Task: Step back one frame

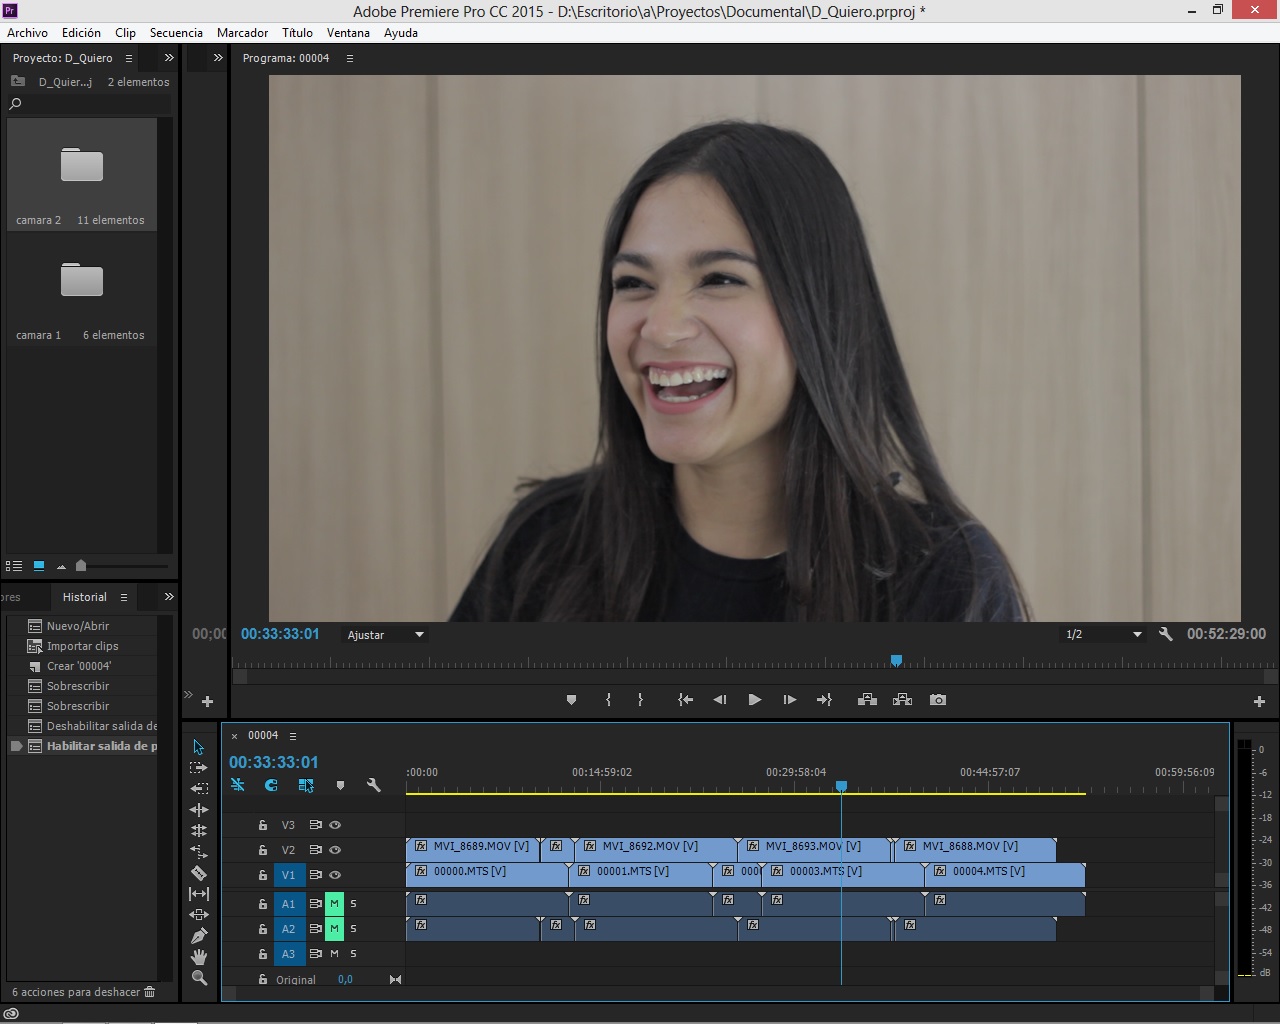Action: 719,700
